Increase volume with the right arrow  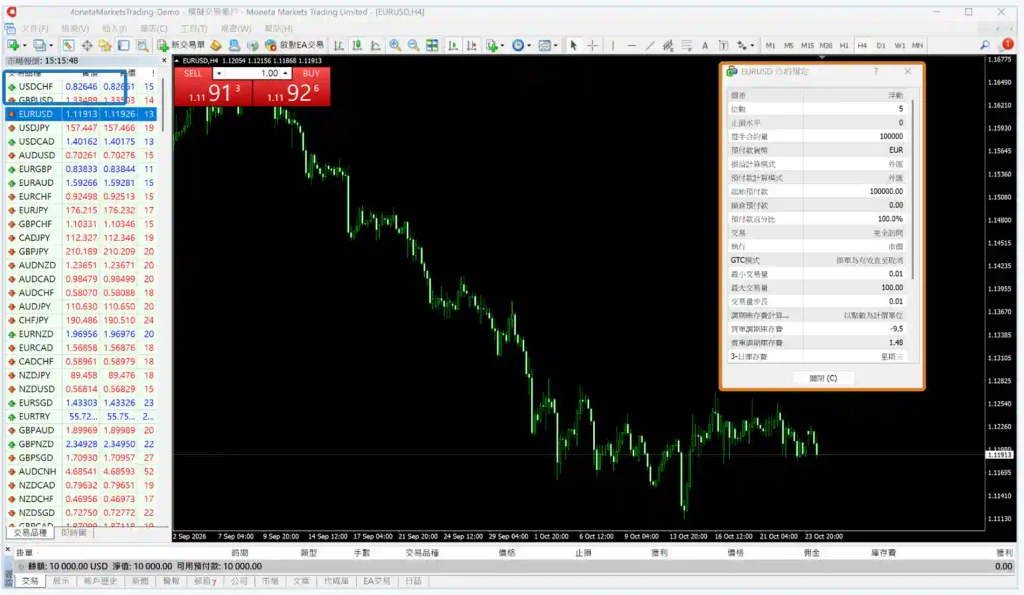click(285, 73)
